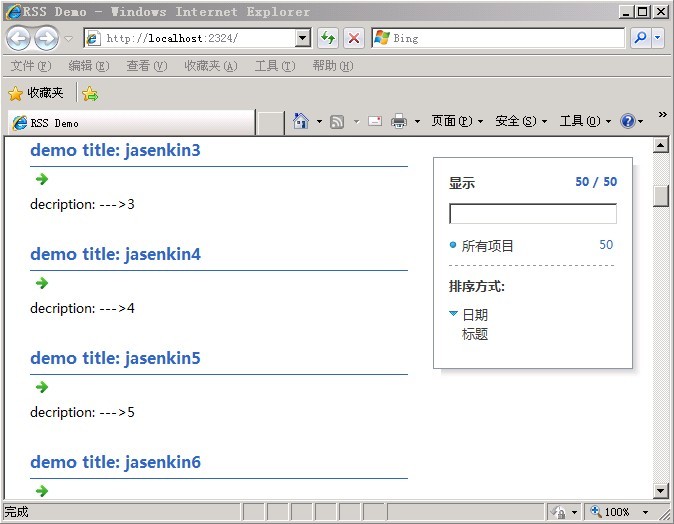
Task: Open the 安全(S) command bar menu
Action: (521, 121)
